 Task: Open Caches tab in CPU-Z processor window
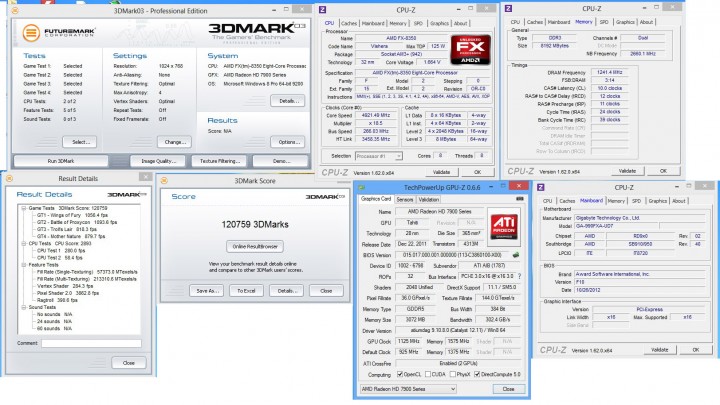(x=349, y=23)
